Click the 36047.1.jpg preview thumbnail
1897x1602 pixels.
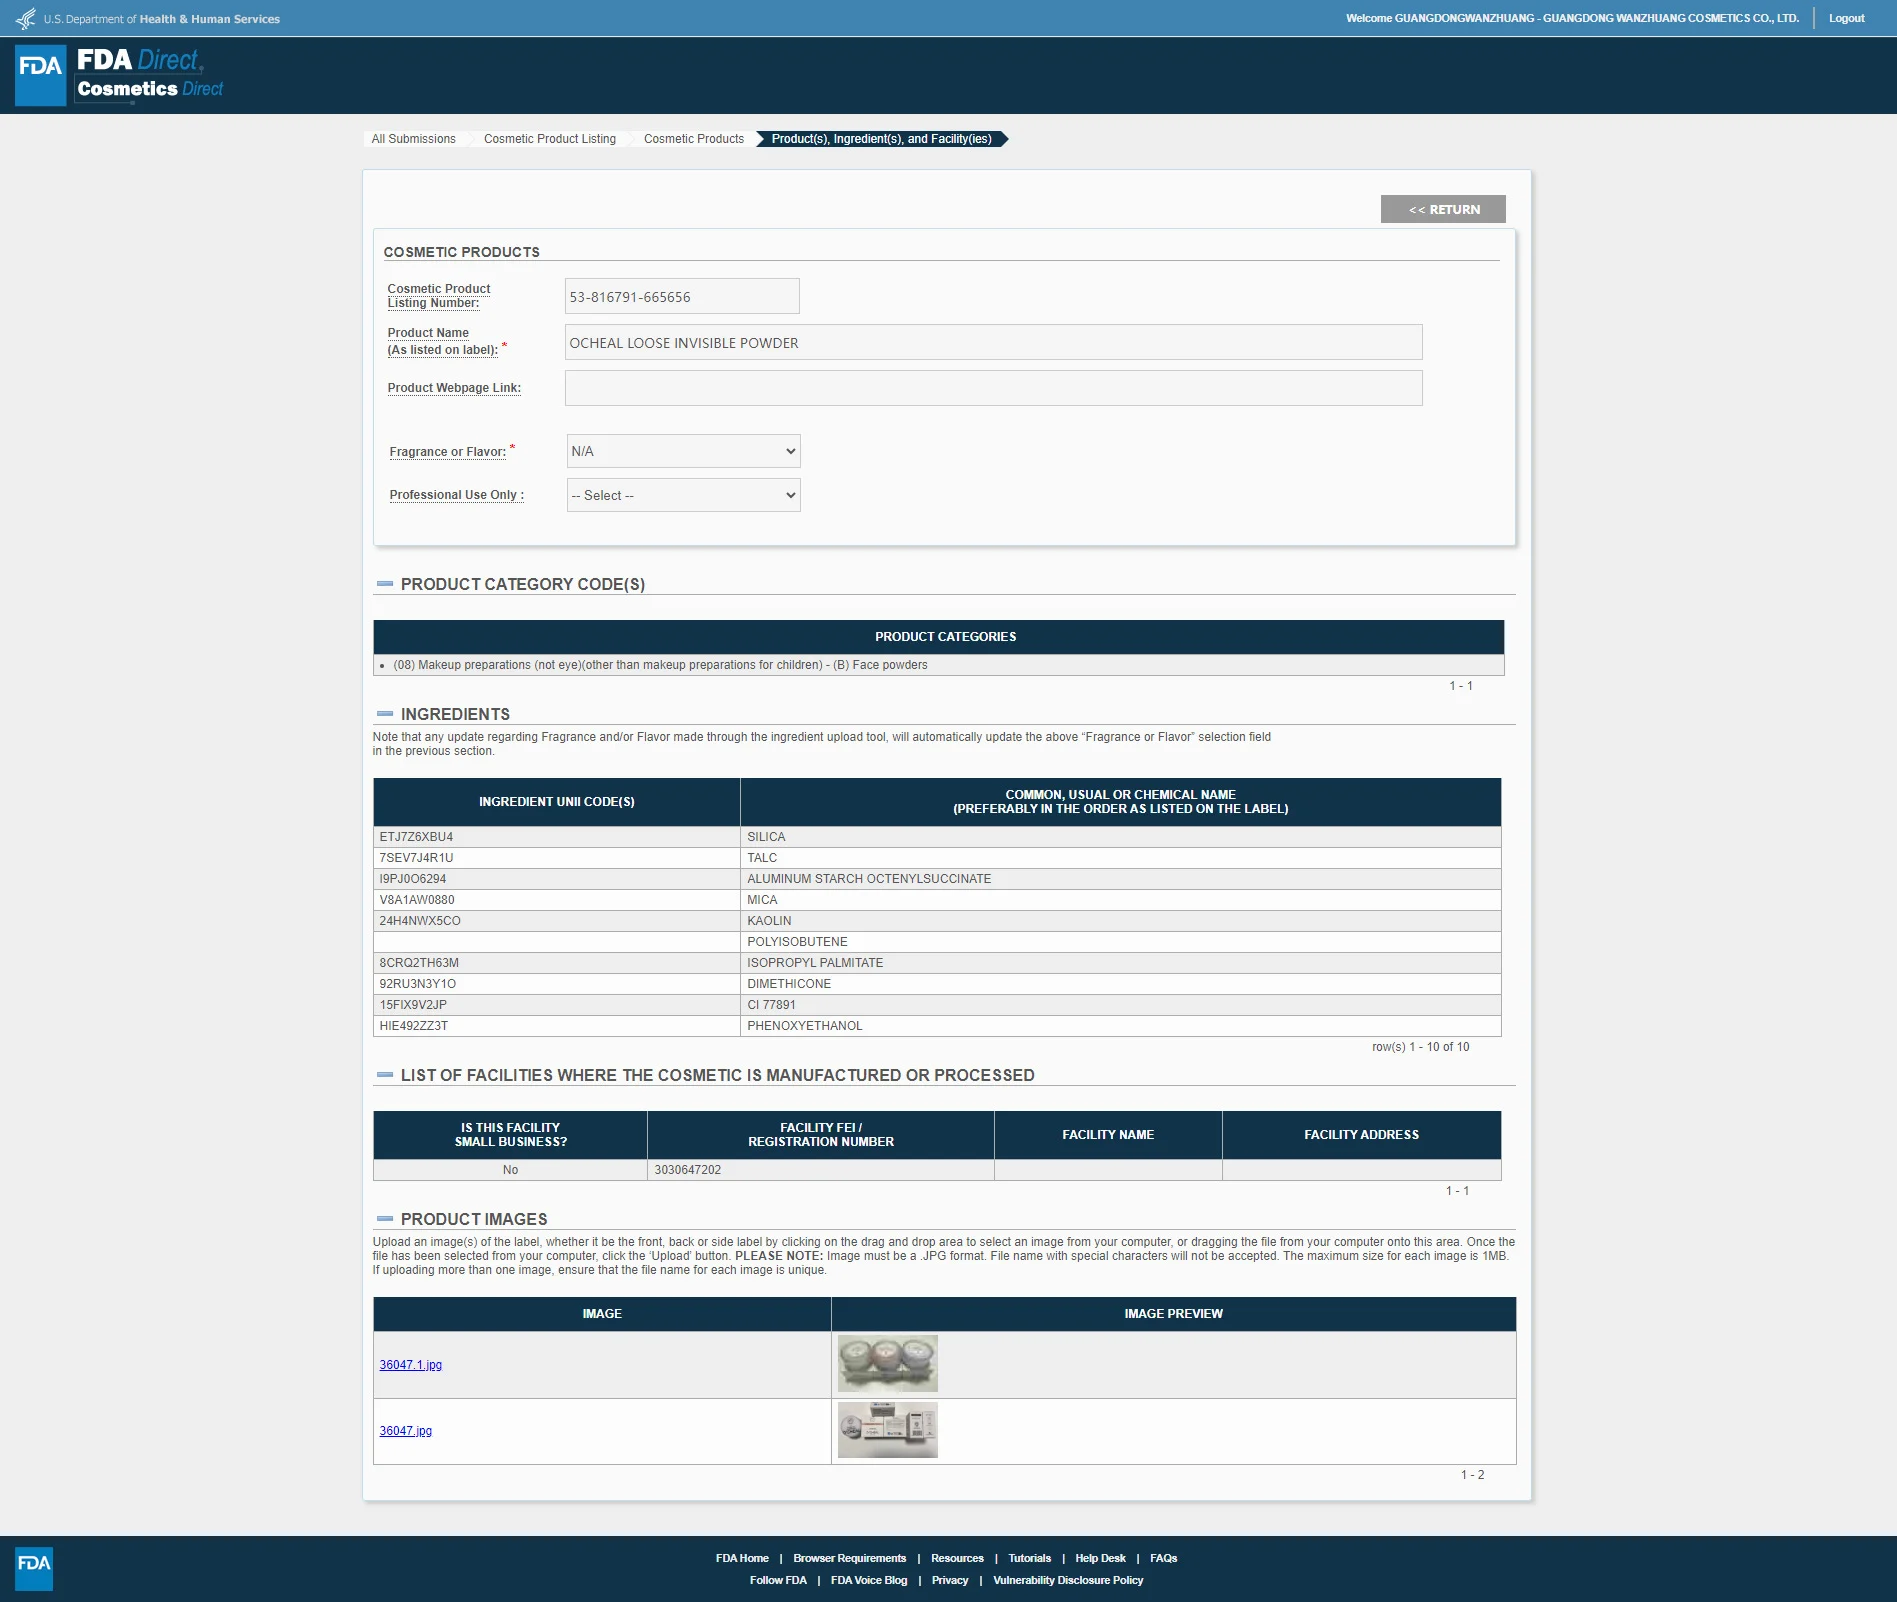(888, 1364)
